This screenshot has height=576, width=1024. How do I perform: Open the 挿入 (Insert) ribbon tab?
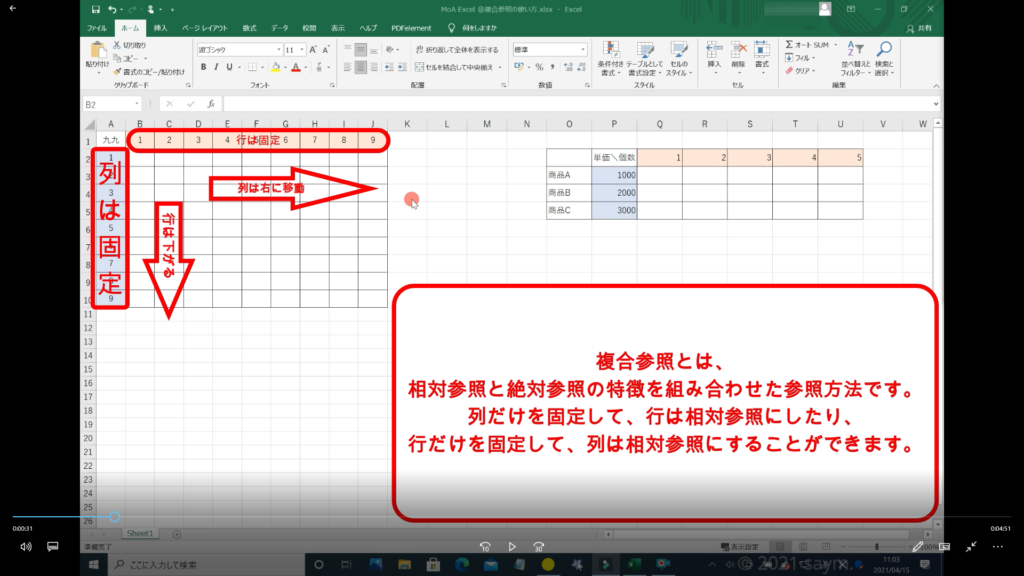pos(160,29)
